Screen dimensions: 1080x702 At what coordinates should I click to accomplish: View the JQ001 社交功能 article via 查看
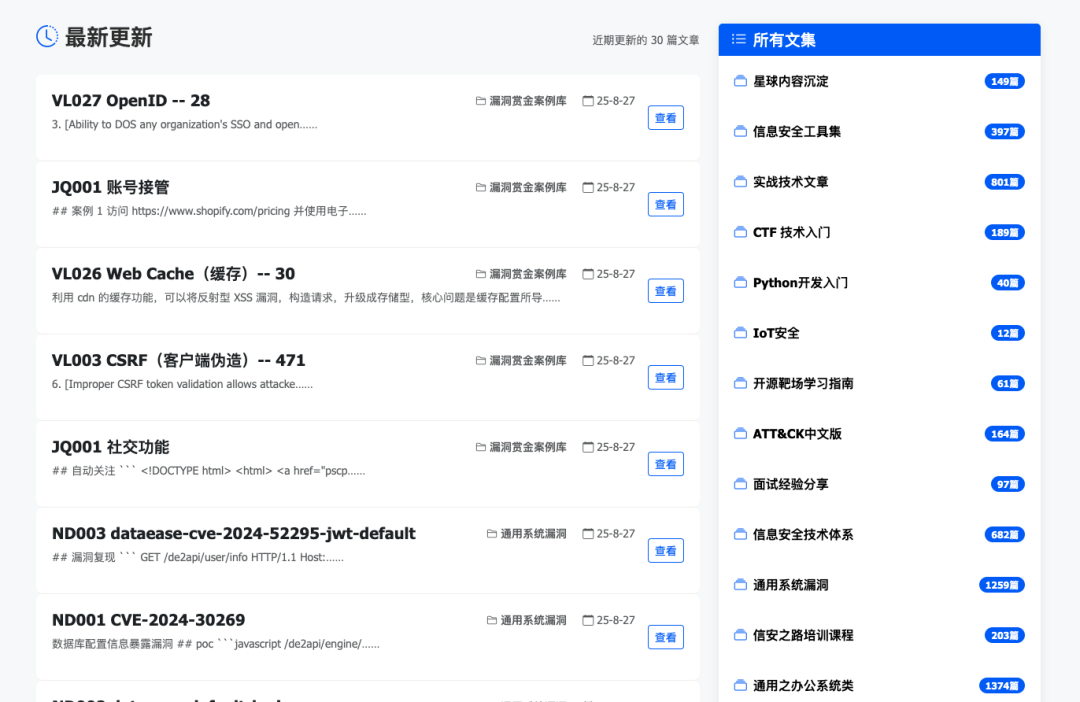pos(665,464)
